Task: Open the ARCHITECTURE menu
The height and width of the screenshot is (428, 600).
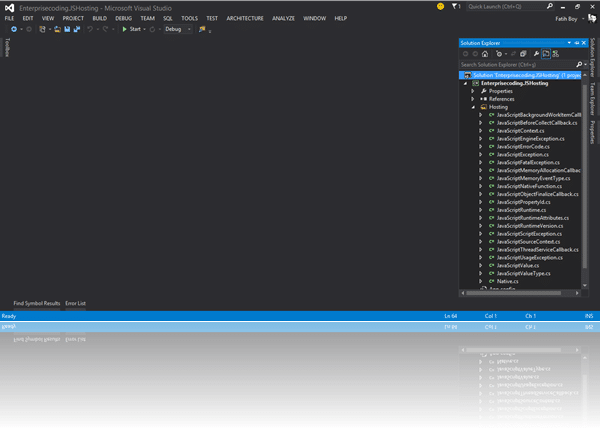Action: pyautogui.click(x=245, y=18)
